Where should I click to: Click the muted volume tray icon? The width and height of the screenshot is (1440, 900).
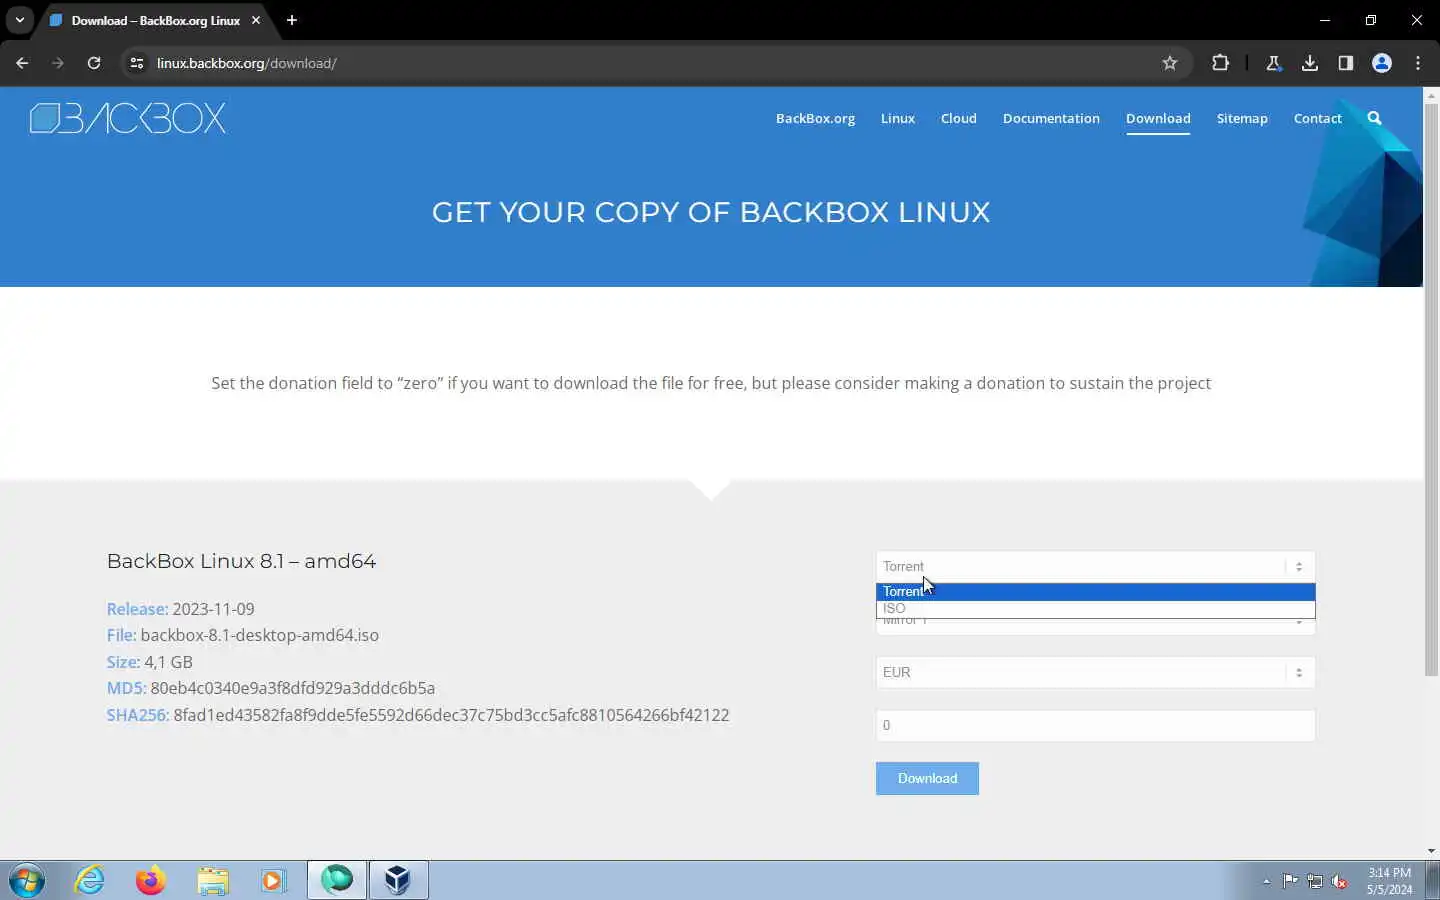coord(1340,881)
